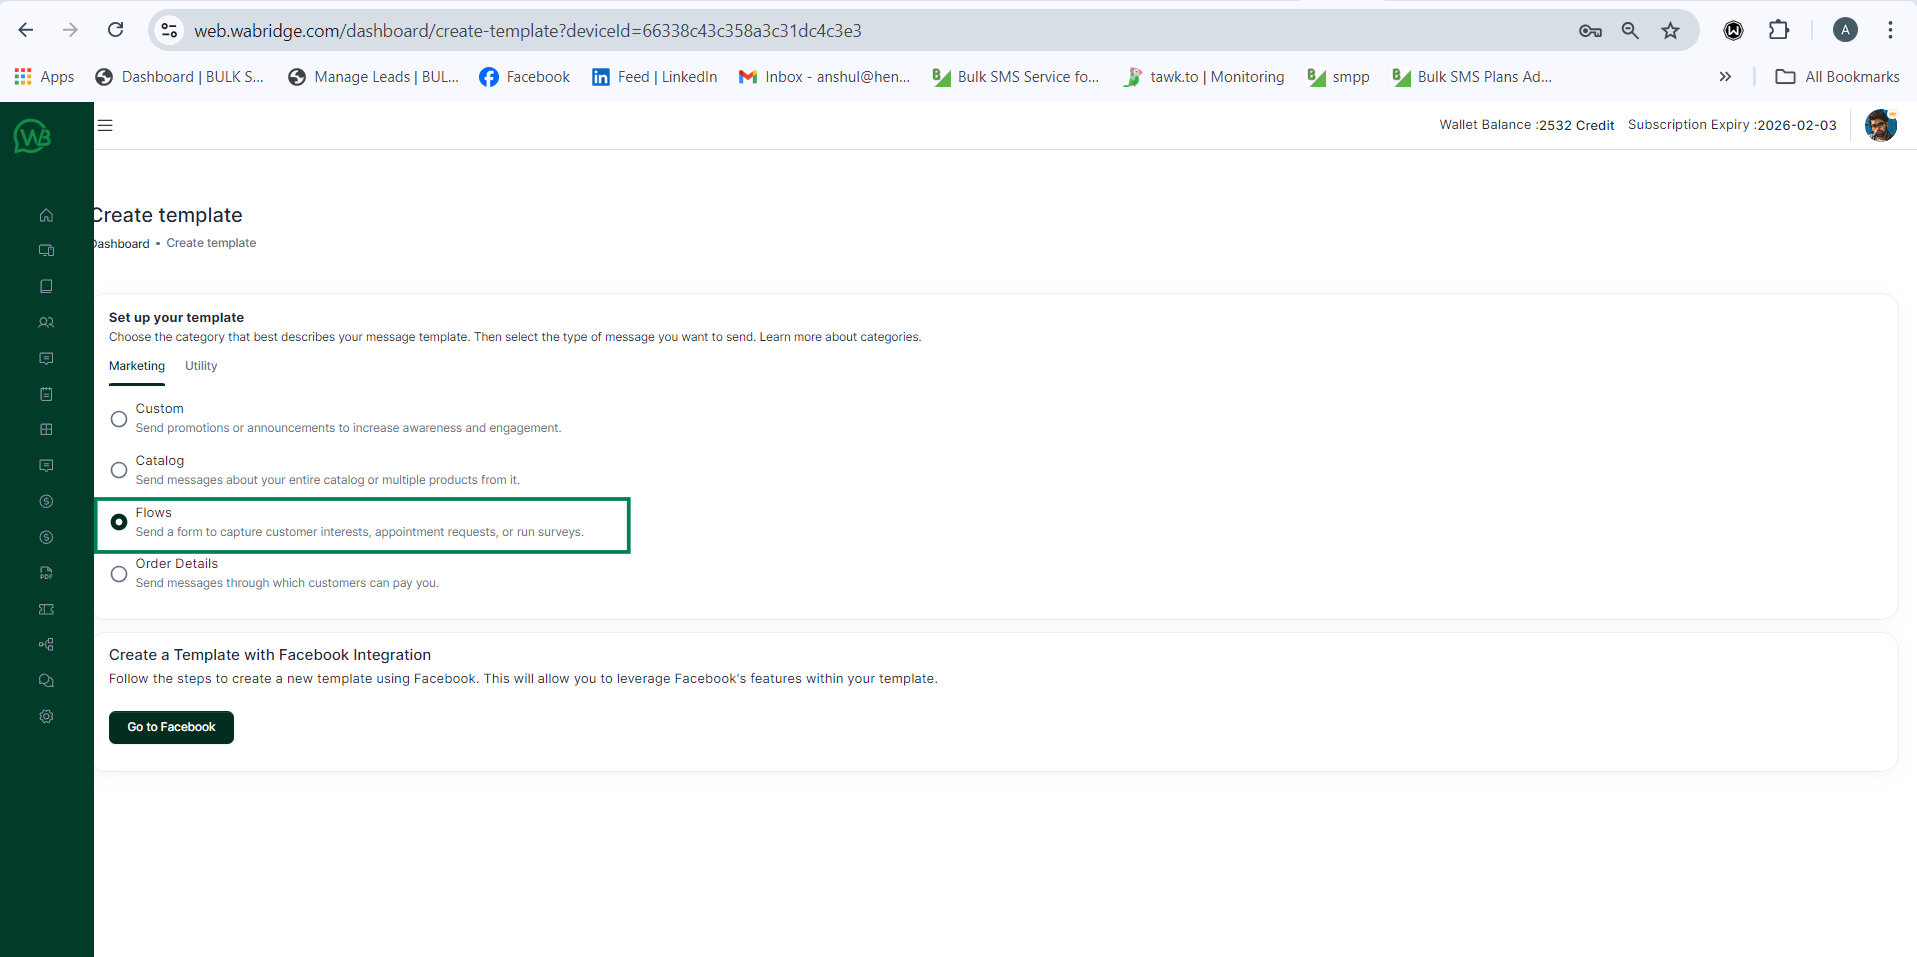Click the user profile avatar
Viewport: 1917px width, 957px height.
1880,126
